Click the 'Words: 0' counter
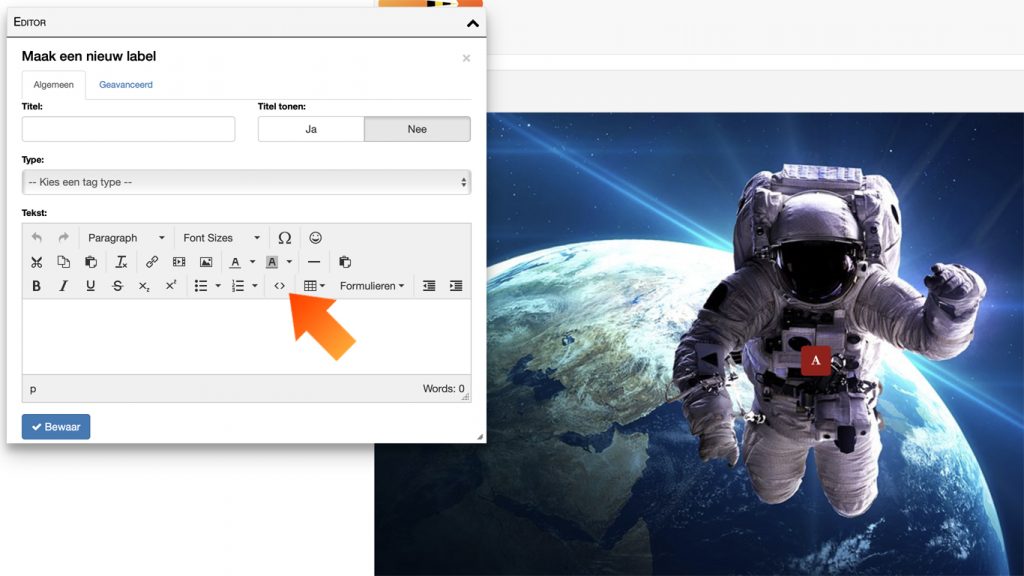 pyautogui.click(x=443, y=389)
